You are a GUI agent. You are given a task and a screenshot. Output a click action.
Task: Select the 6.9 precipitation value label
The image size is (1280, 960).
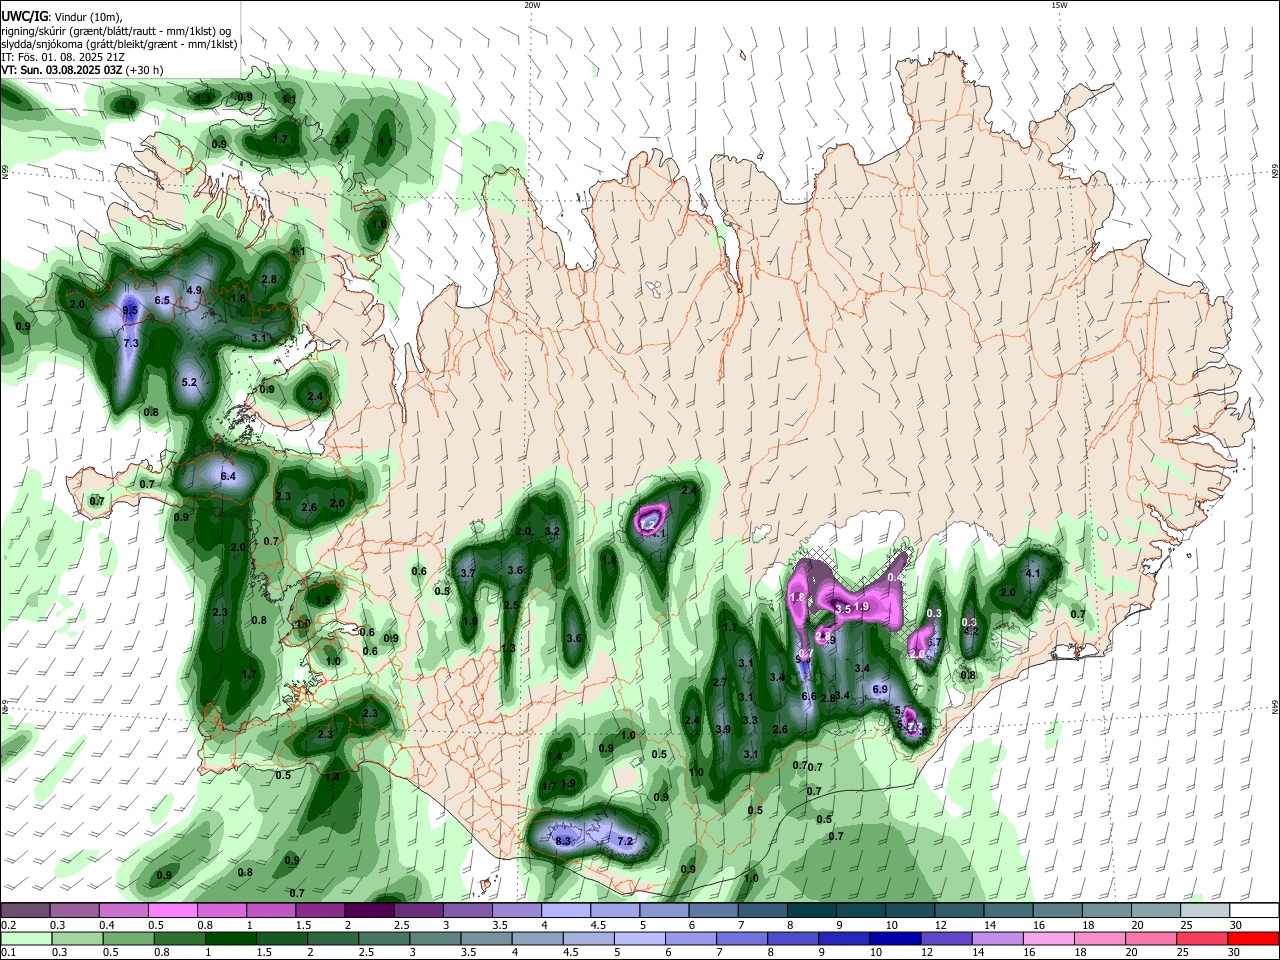[x=880, y=689]
